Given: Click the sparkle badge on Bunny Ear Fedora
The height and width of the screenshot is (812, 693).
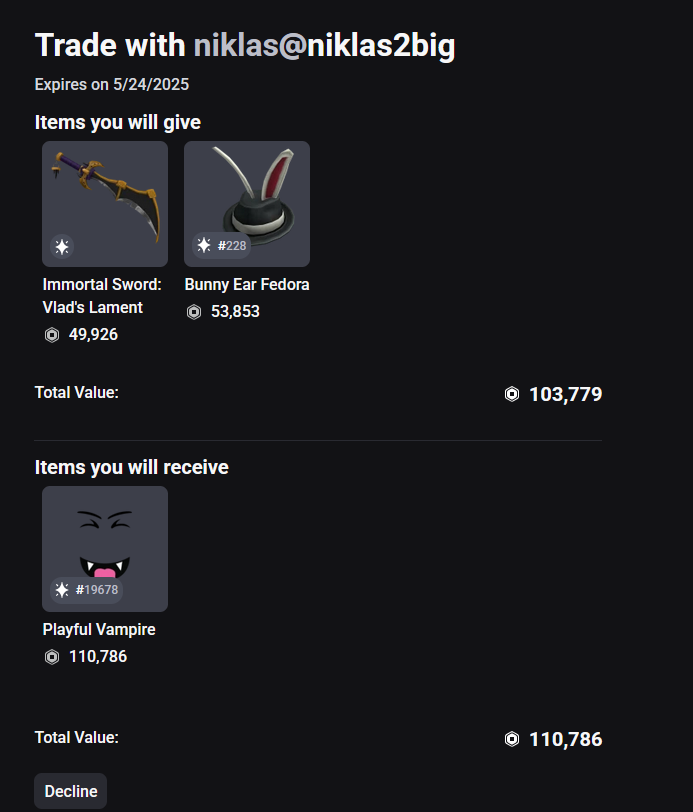Looking at the screenshot, I should pos(201,246).
